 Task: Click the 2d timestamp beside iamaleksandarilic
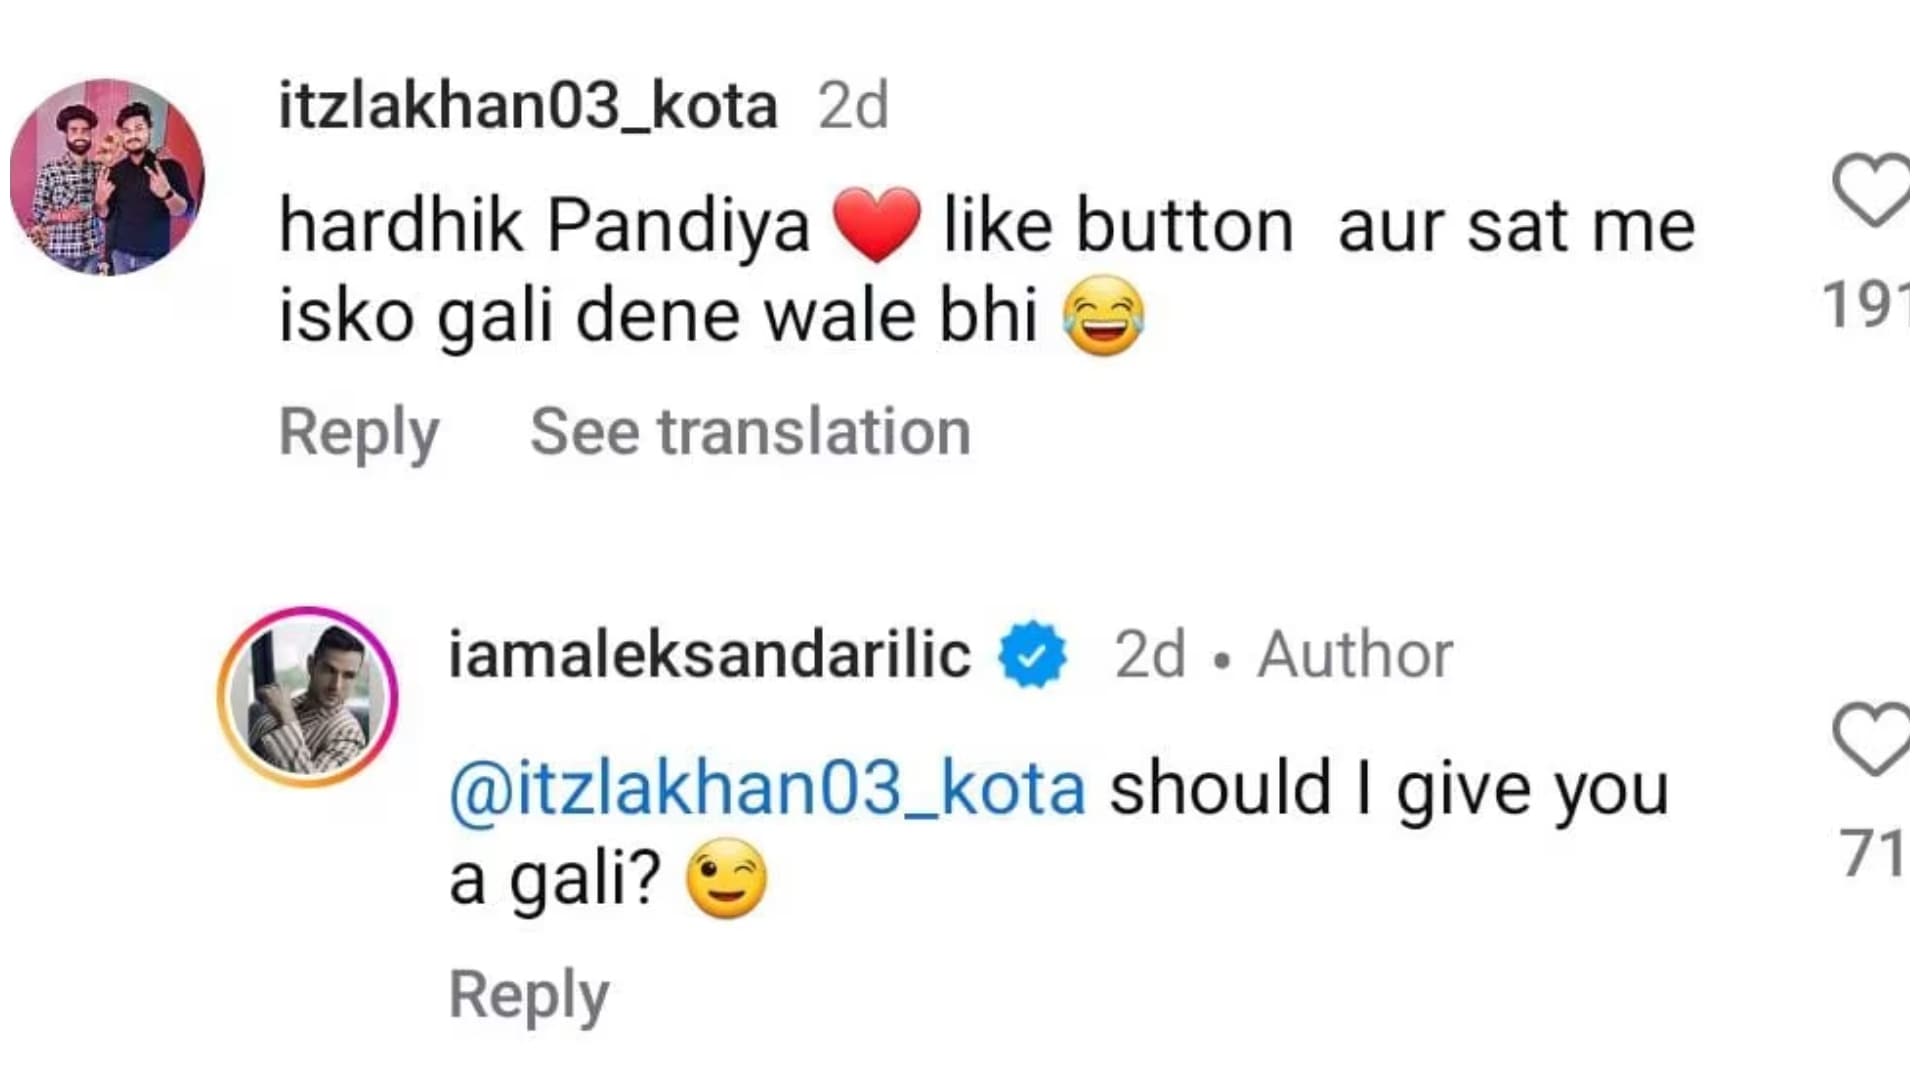(x=1150, y=655)
